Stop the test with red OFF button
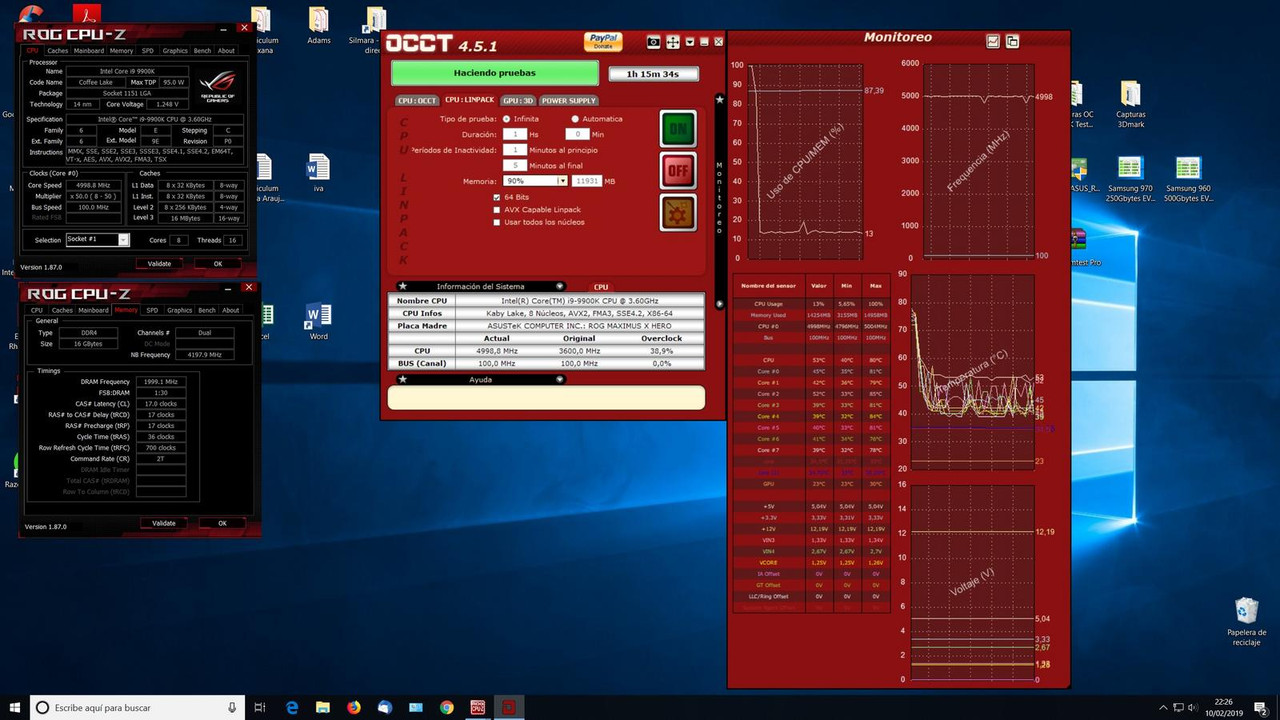 [x=678, y=170]
